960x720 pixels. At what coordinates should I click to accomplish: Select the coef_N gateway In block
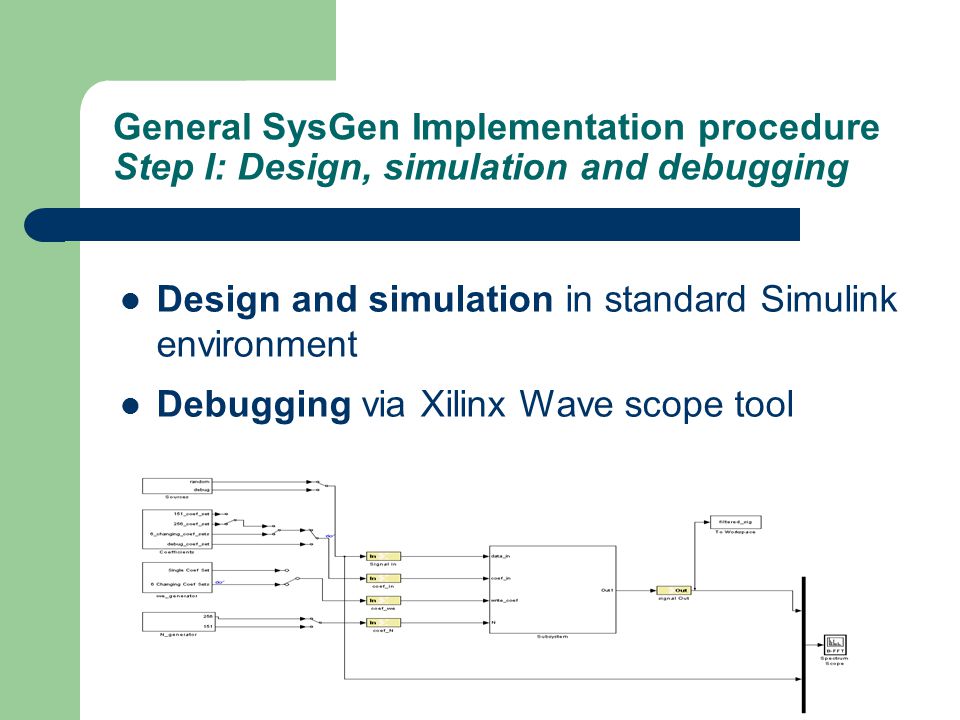383,623
